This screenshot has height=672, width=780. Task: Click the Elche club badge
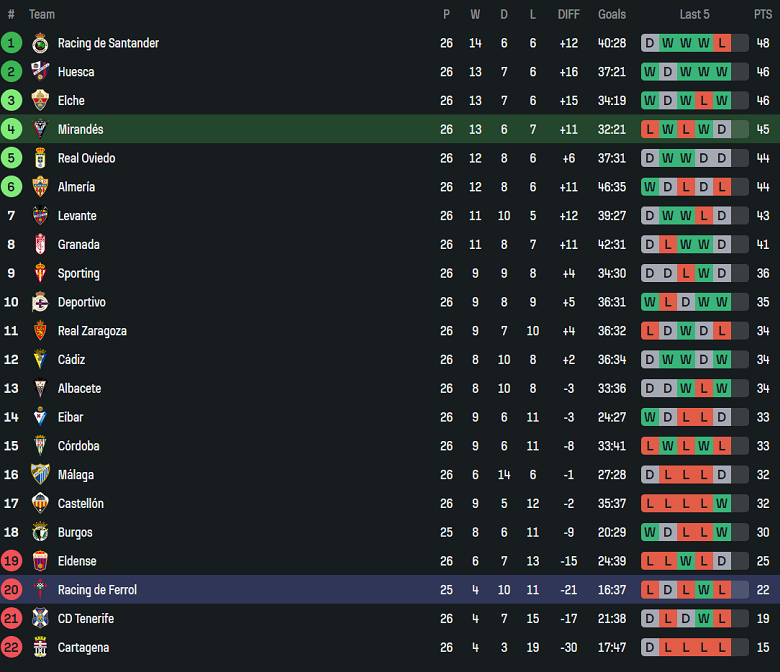click(x=40, y=101)
